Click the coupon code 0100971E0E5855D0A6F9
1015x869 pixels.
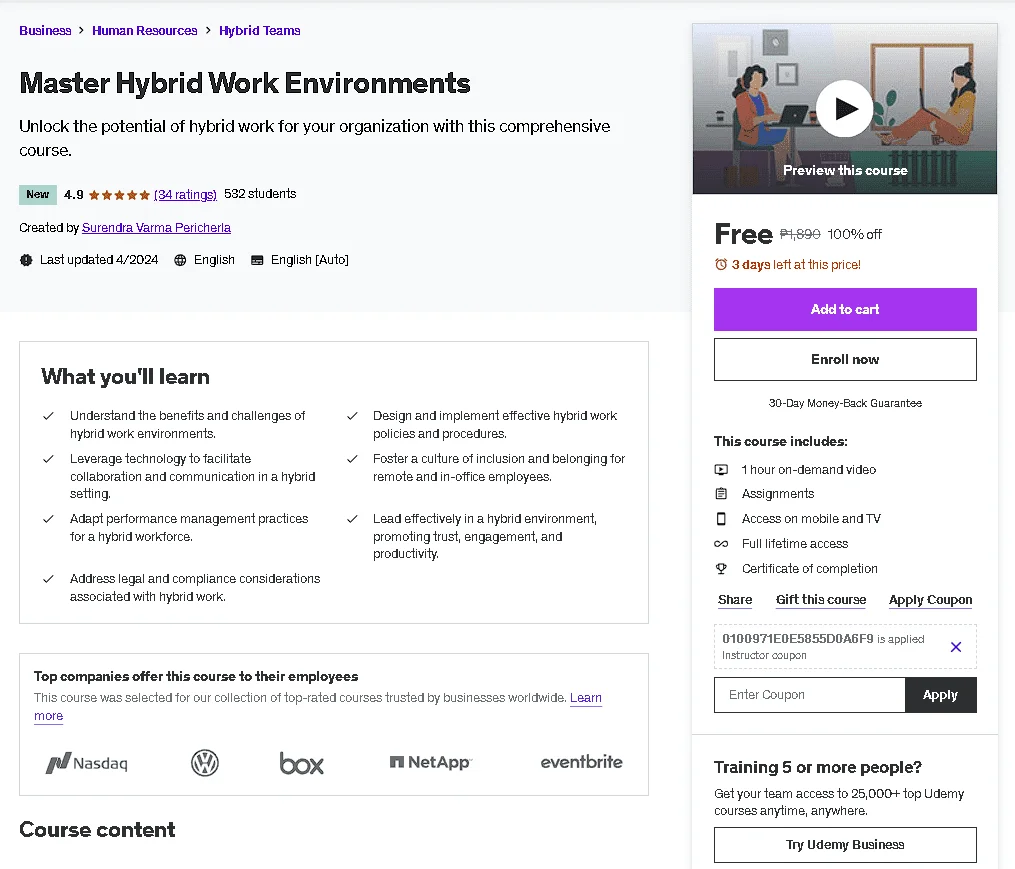pyautogui.click(x=798, y=638)
